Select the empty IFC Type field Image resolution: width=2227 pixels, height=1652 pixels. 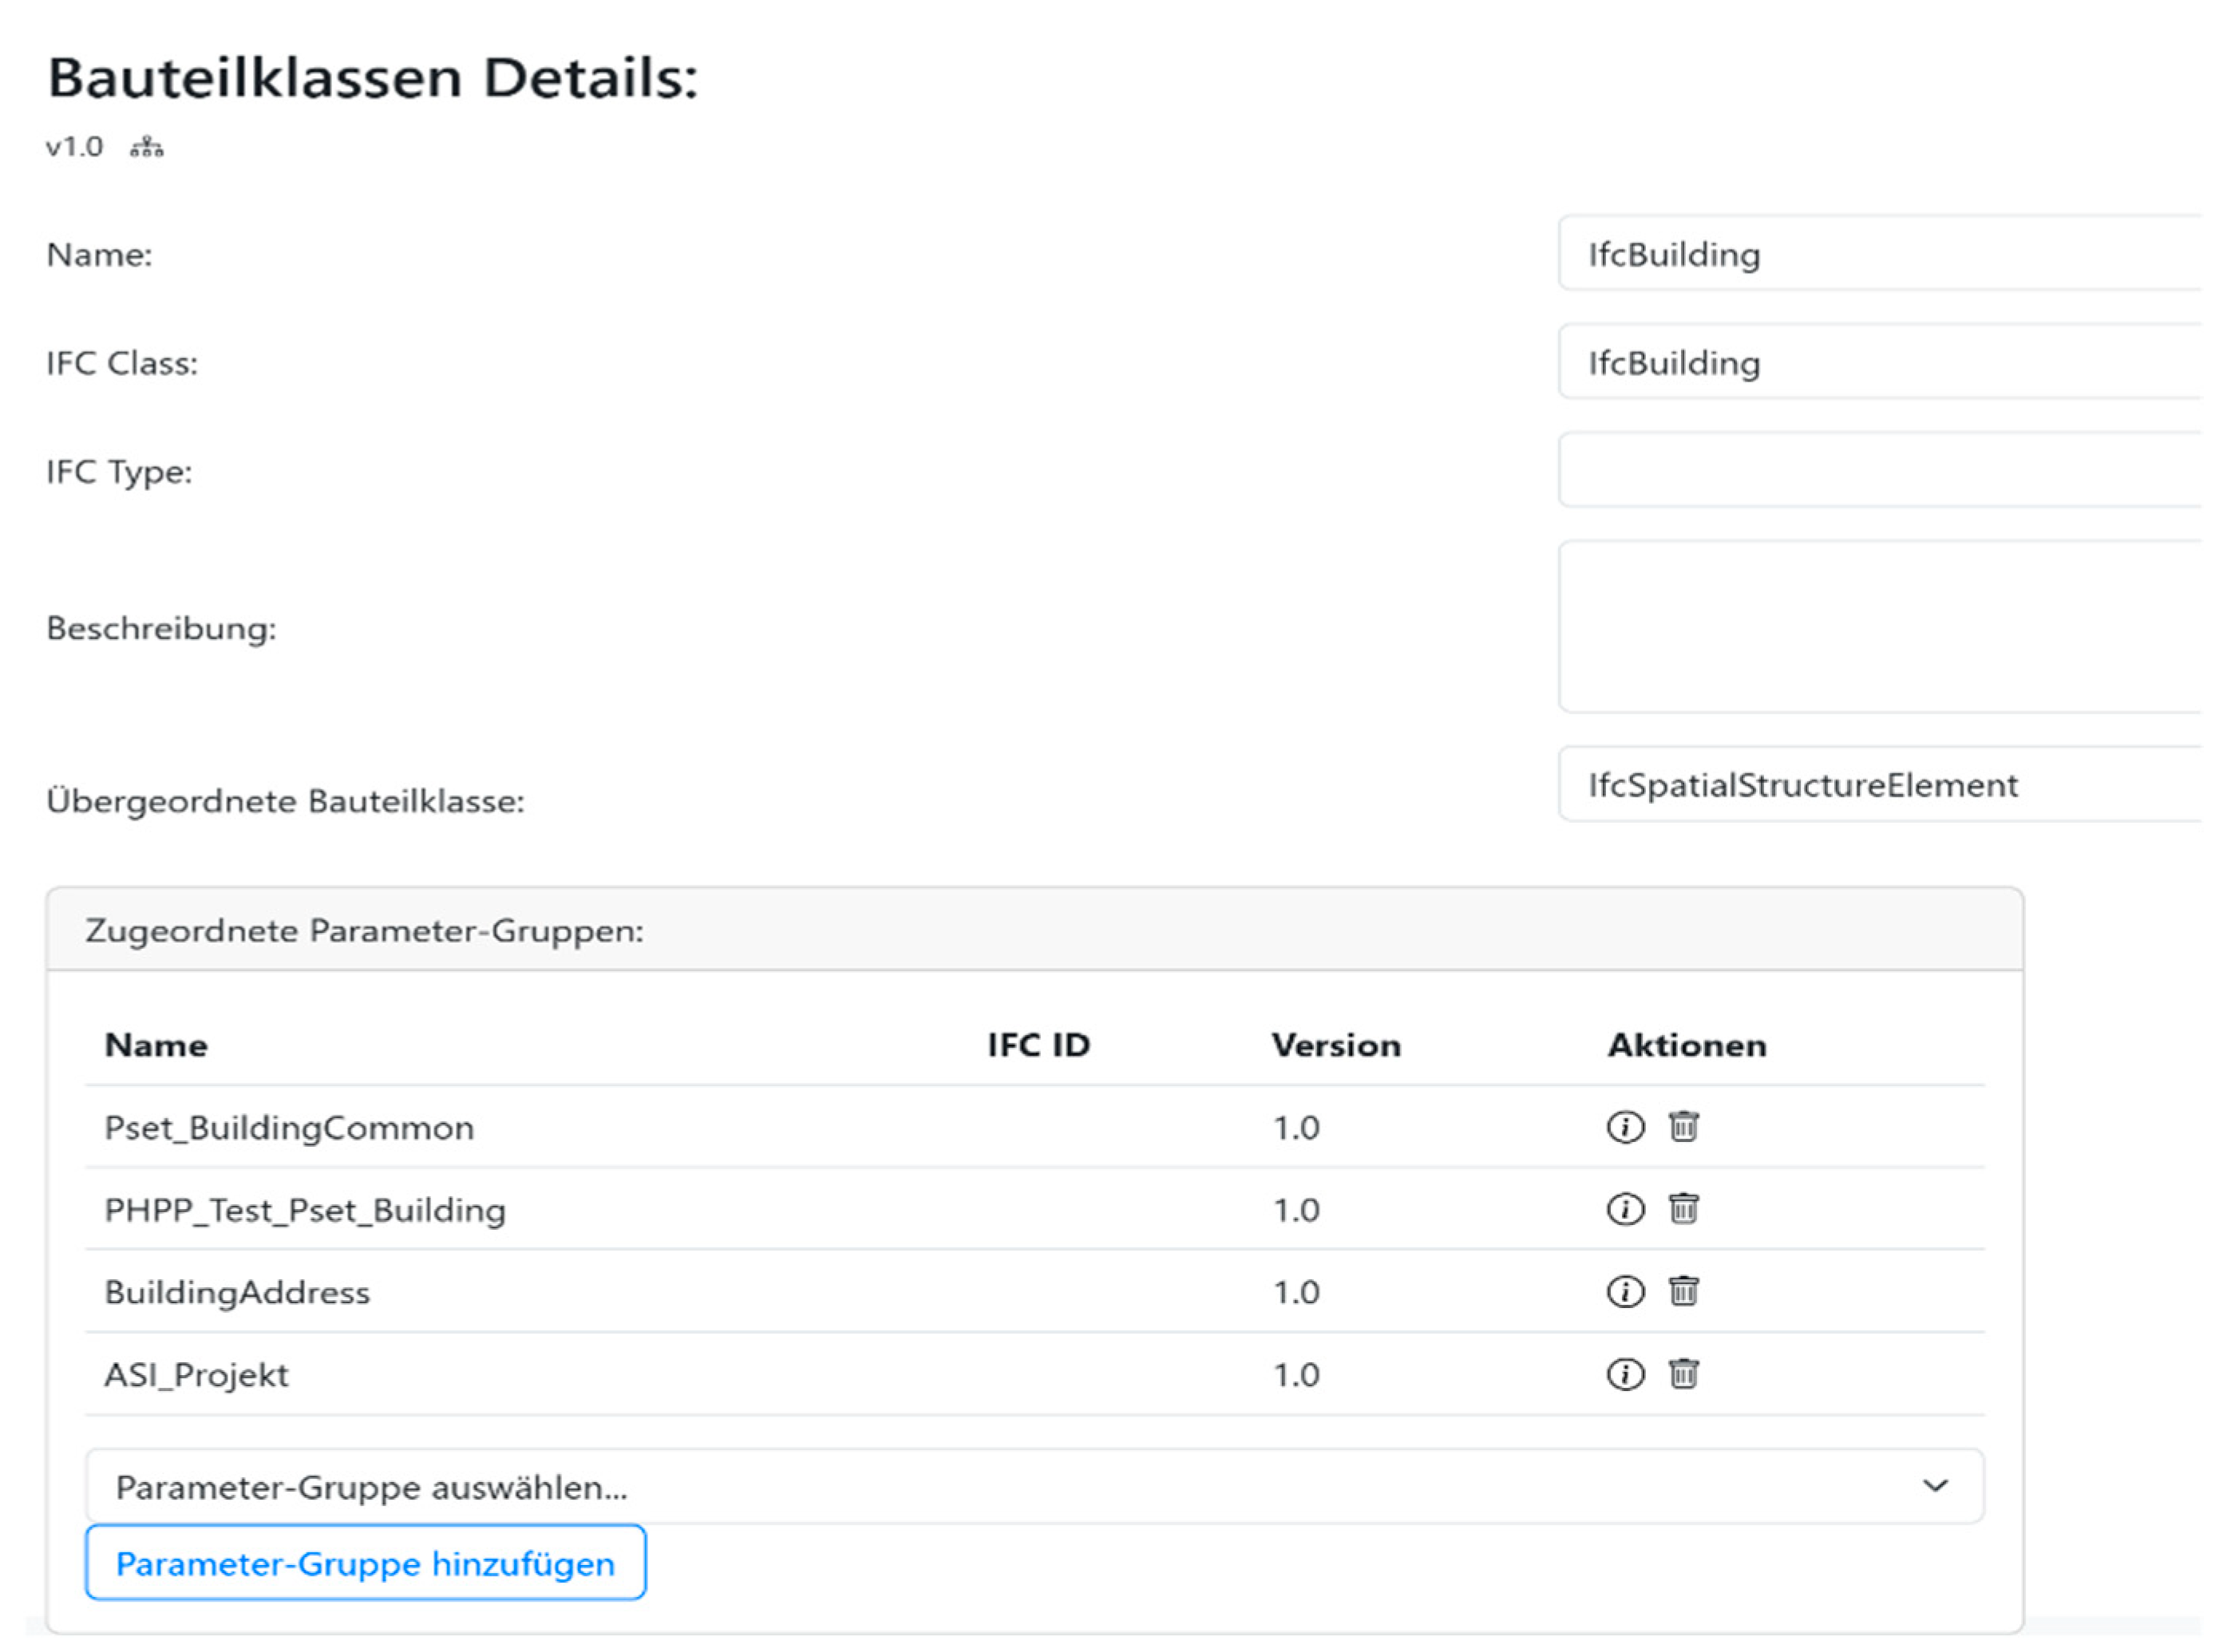pyautogui.click(x=1878, y=470)
